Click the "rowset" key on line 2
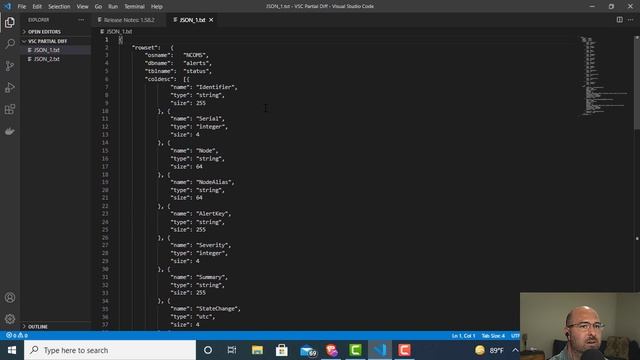This screenshot has height=360, width=640. pyautogui.click(x=146, y=47)
